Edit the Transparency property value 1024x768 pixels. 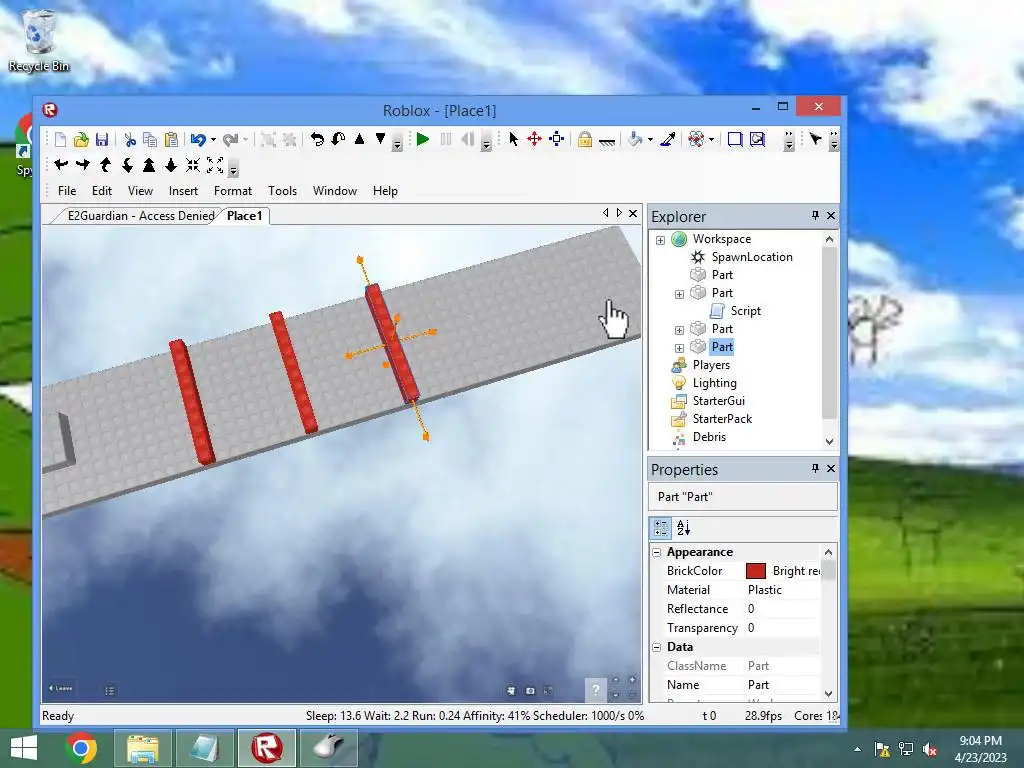pyautogui.click(x=782, y=628)
